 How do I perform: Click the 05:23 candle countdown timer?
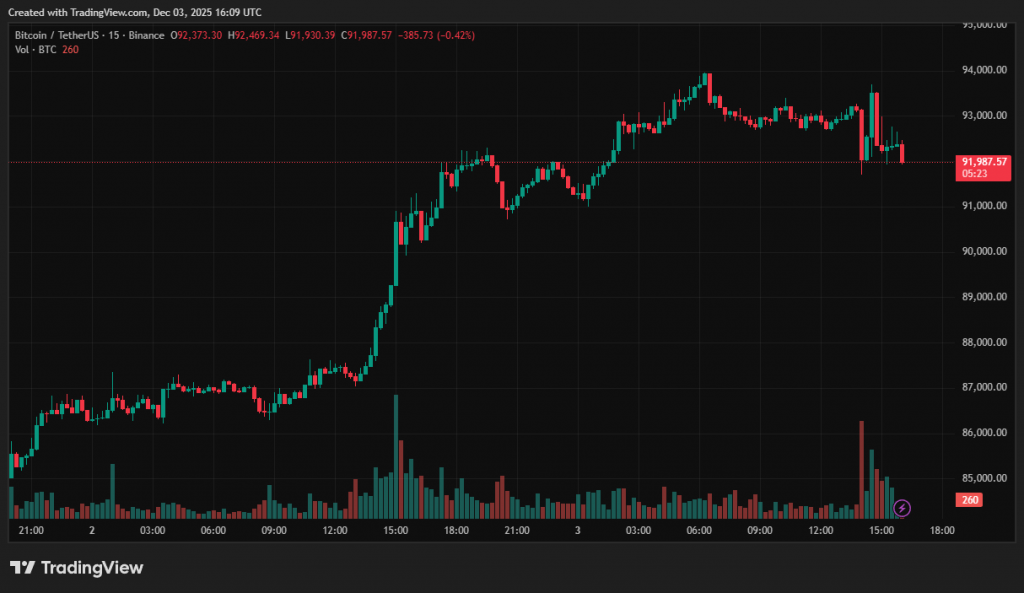pyautogui.click(x=975, y=173)
